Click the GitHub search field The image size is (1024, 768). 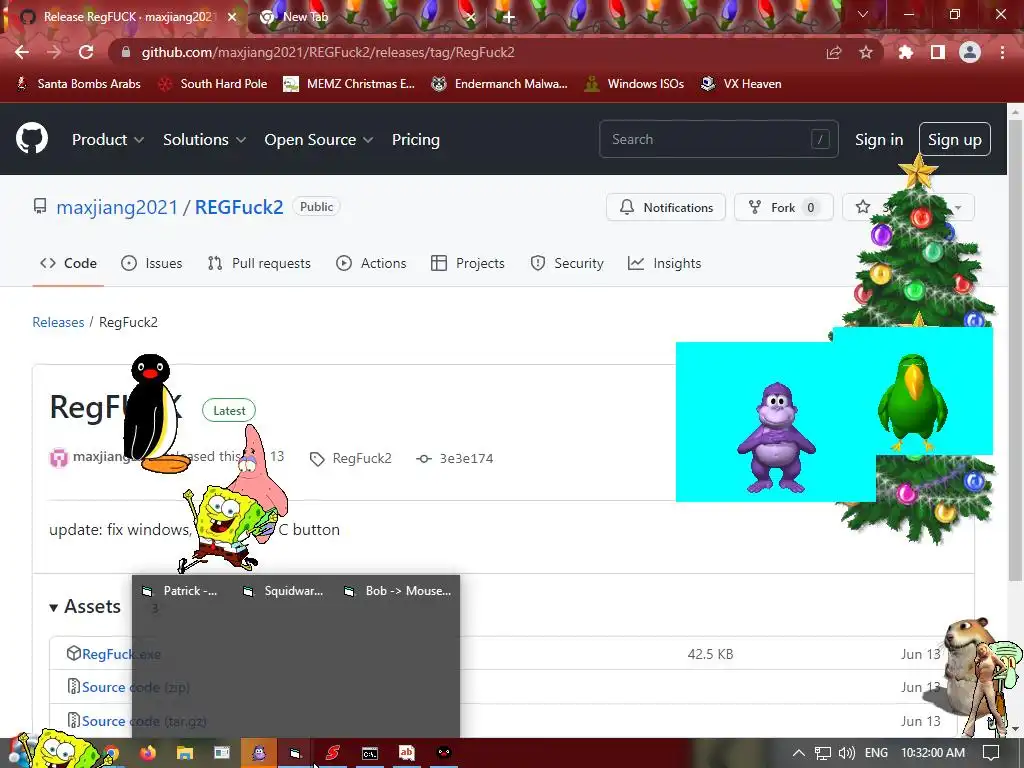(x=718, y=139)
